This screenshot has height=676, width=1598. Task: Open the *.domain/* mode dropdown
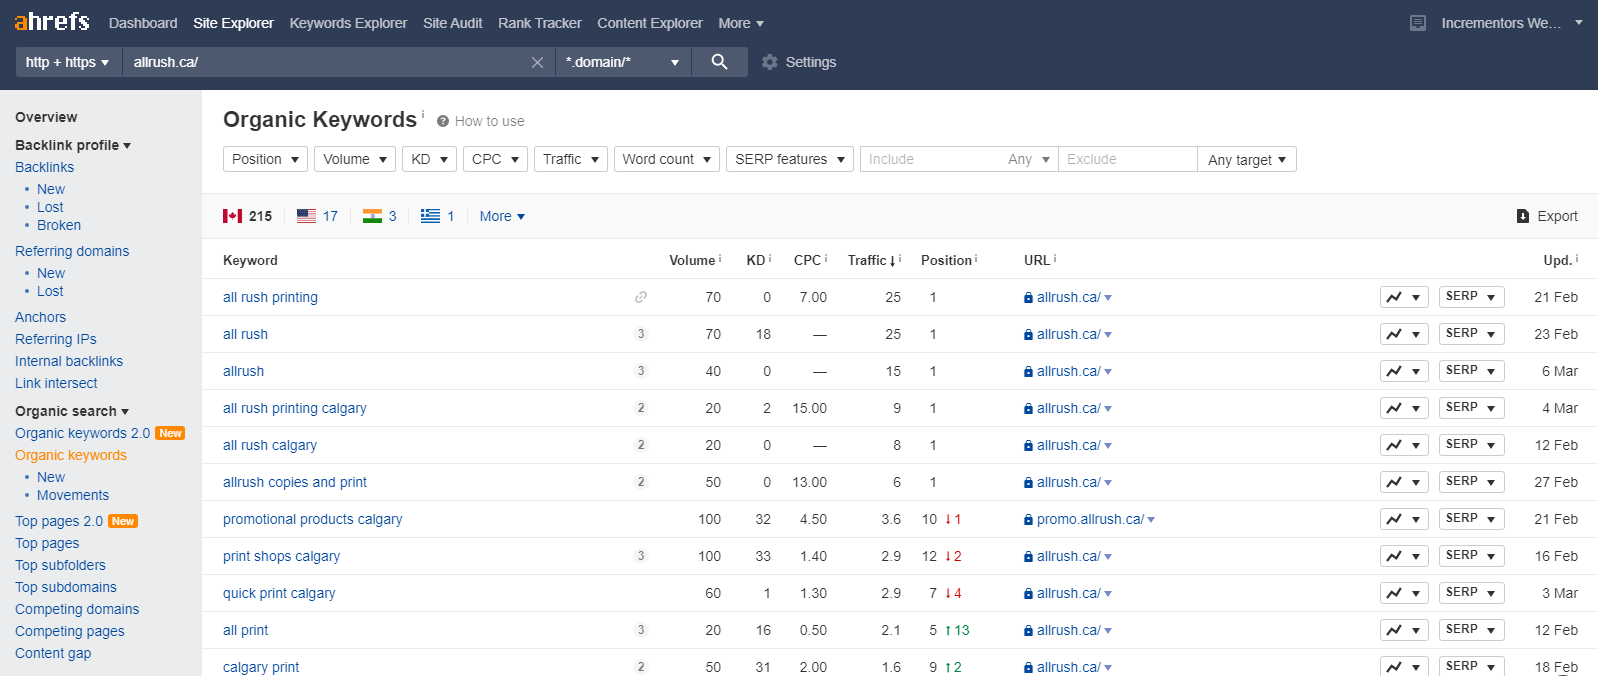(x=622, y=62)
